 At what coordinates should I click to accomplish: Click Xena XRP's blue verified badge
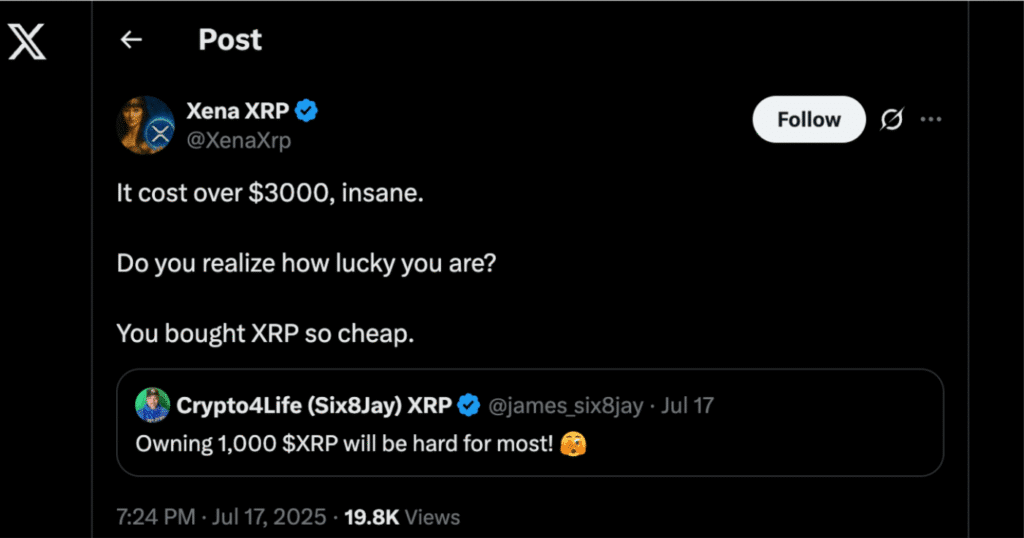307,112
